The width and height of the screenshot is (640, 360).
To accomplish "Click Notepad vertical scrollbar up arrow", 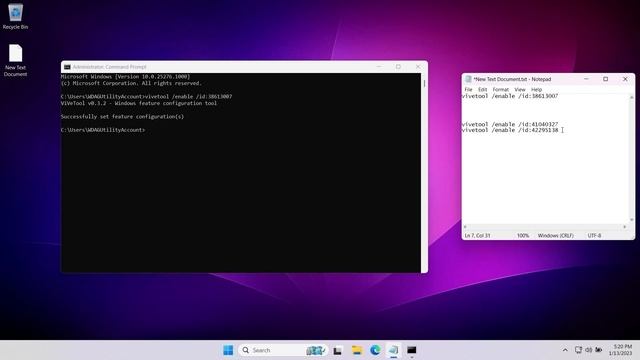I will click(x=631, y=97).
